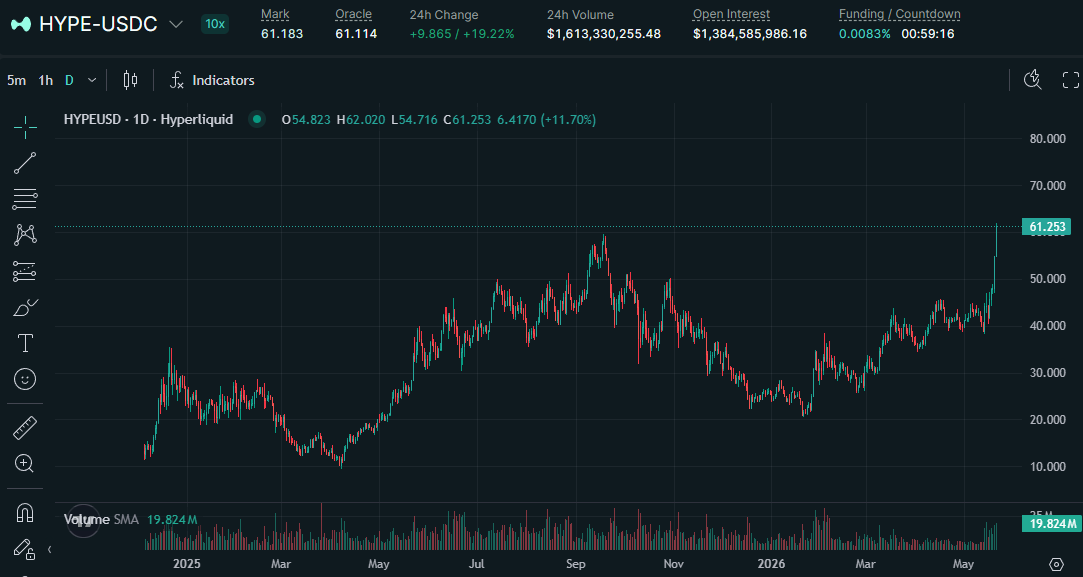
Task: Switch to 5m timeframe
Action: (x=17, y=80)
